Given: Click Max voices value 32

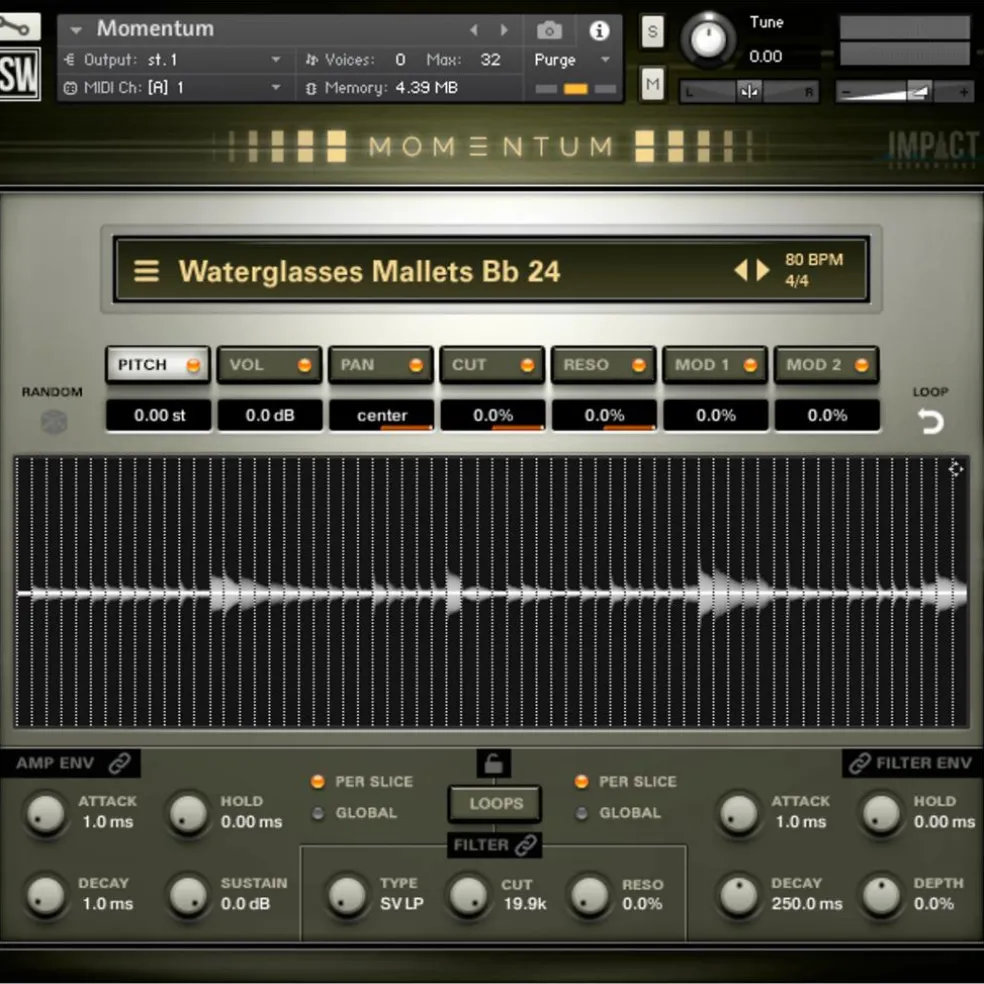Looking at the screenshot, I should click(x=490, y=60).
